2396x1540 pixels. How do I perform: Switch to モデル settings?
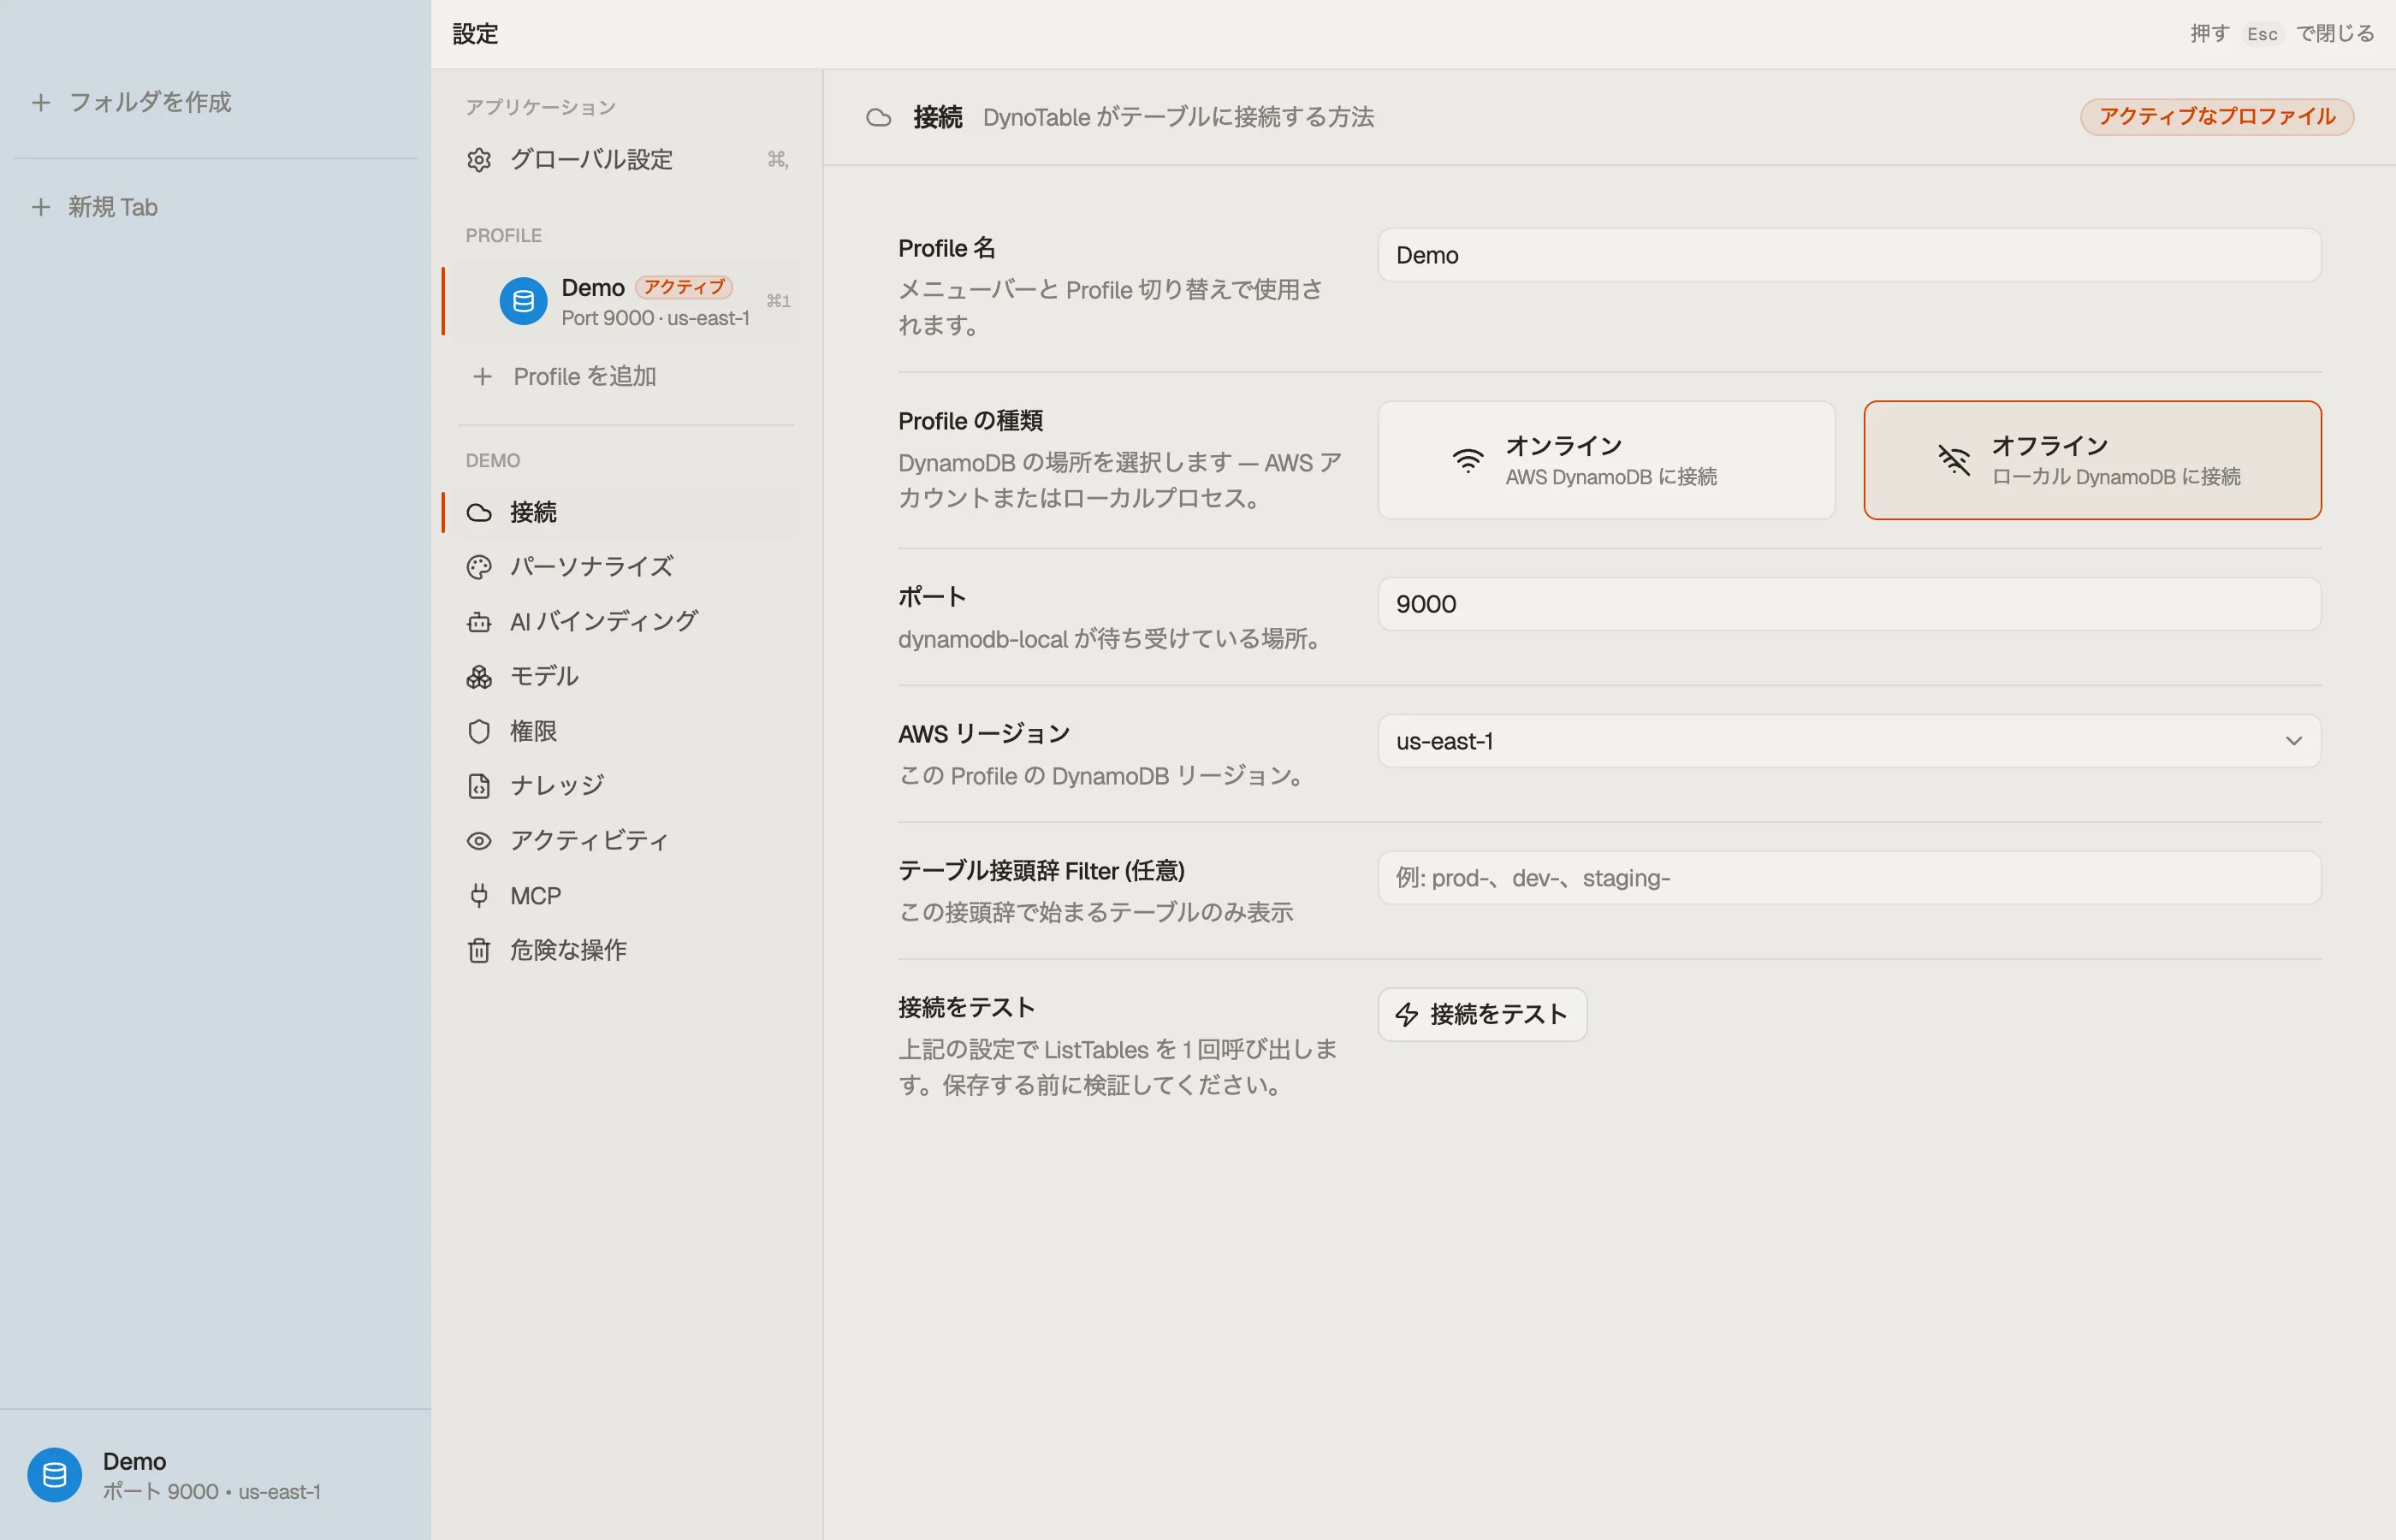click(626, 677)
